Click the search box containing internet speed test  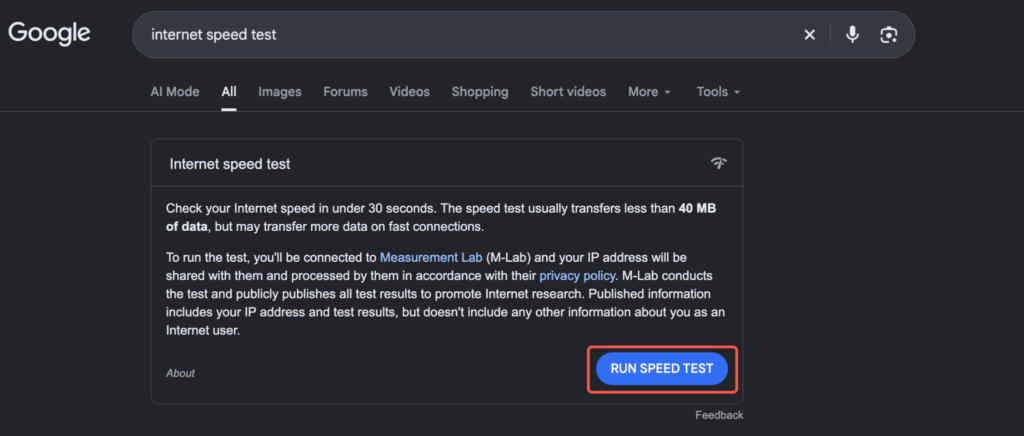pyautogui.click(x=523, y=35)
